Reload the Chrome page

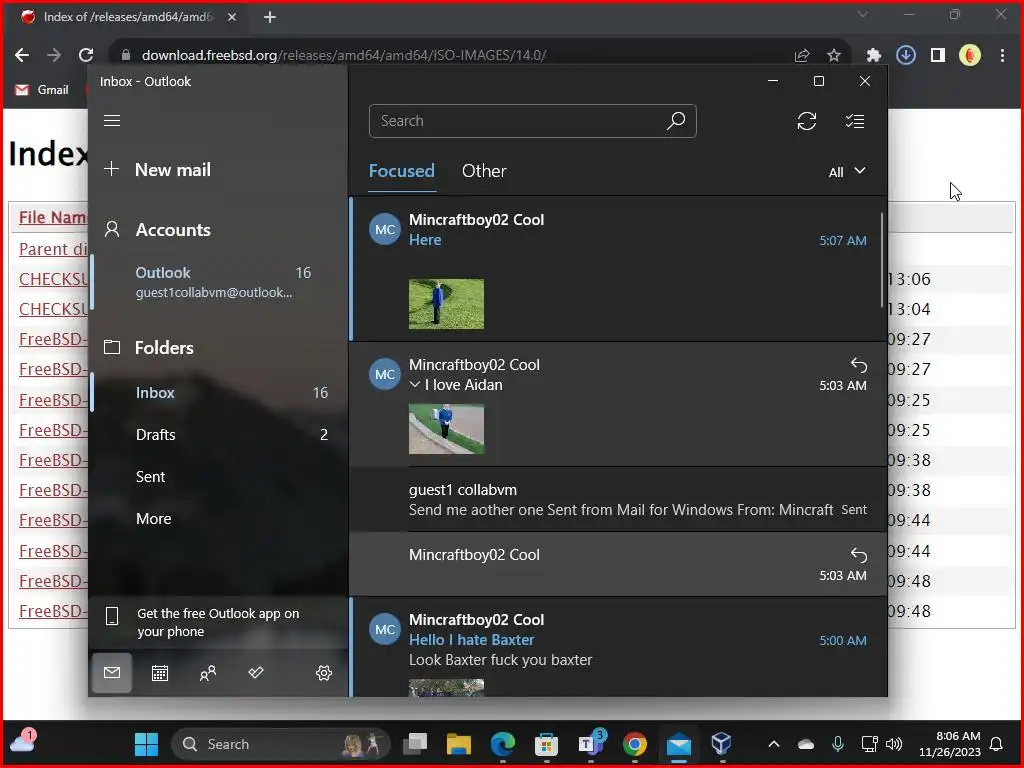click(86, 56)
